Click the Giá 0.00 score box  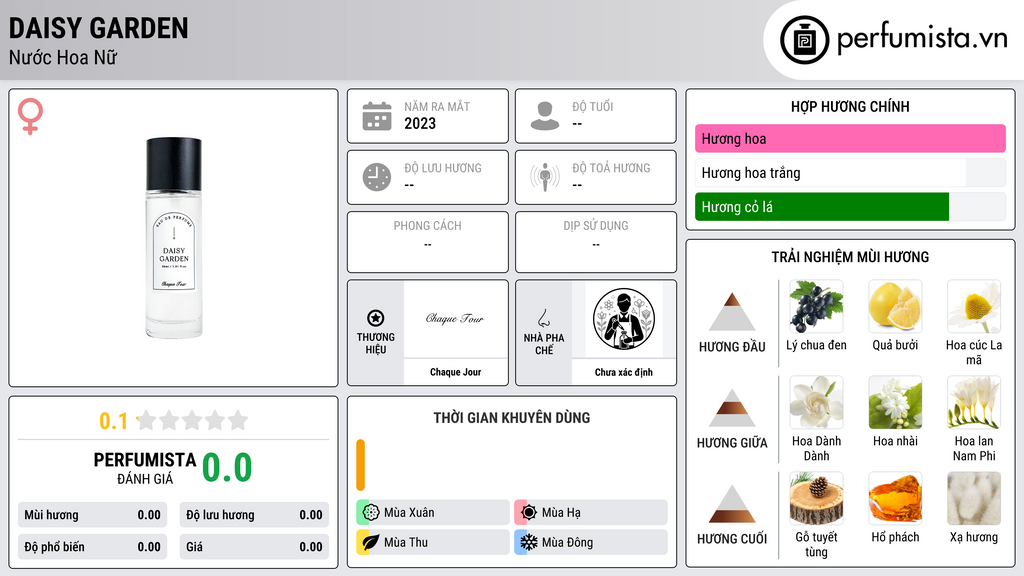(x=254, y=547)
